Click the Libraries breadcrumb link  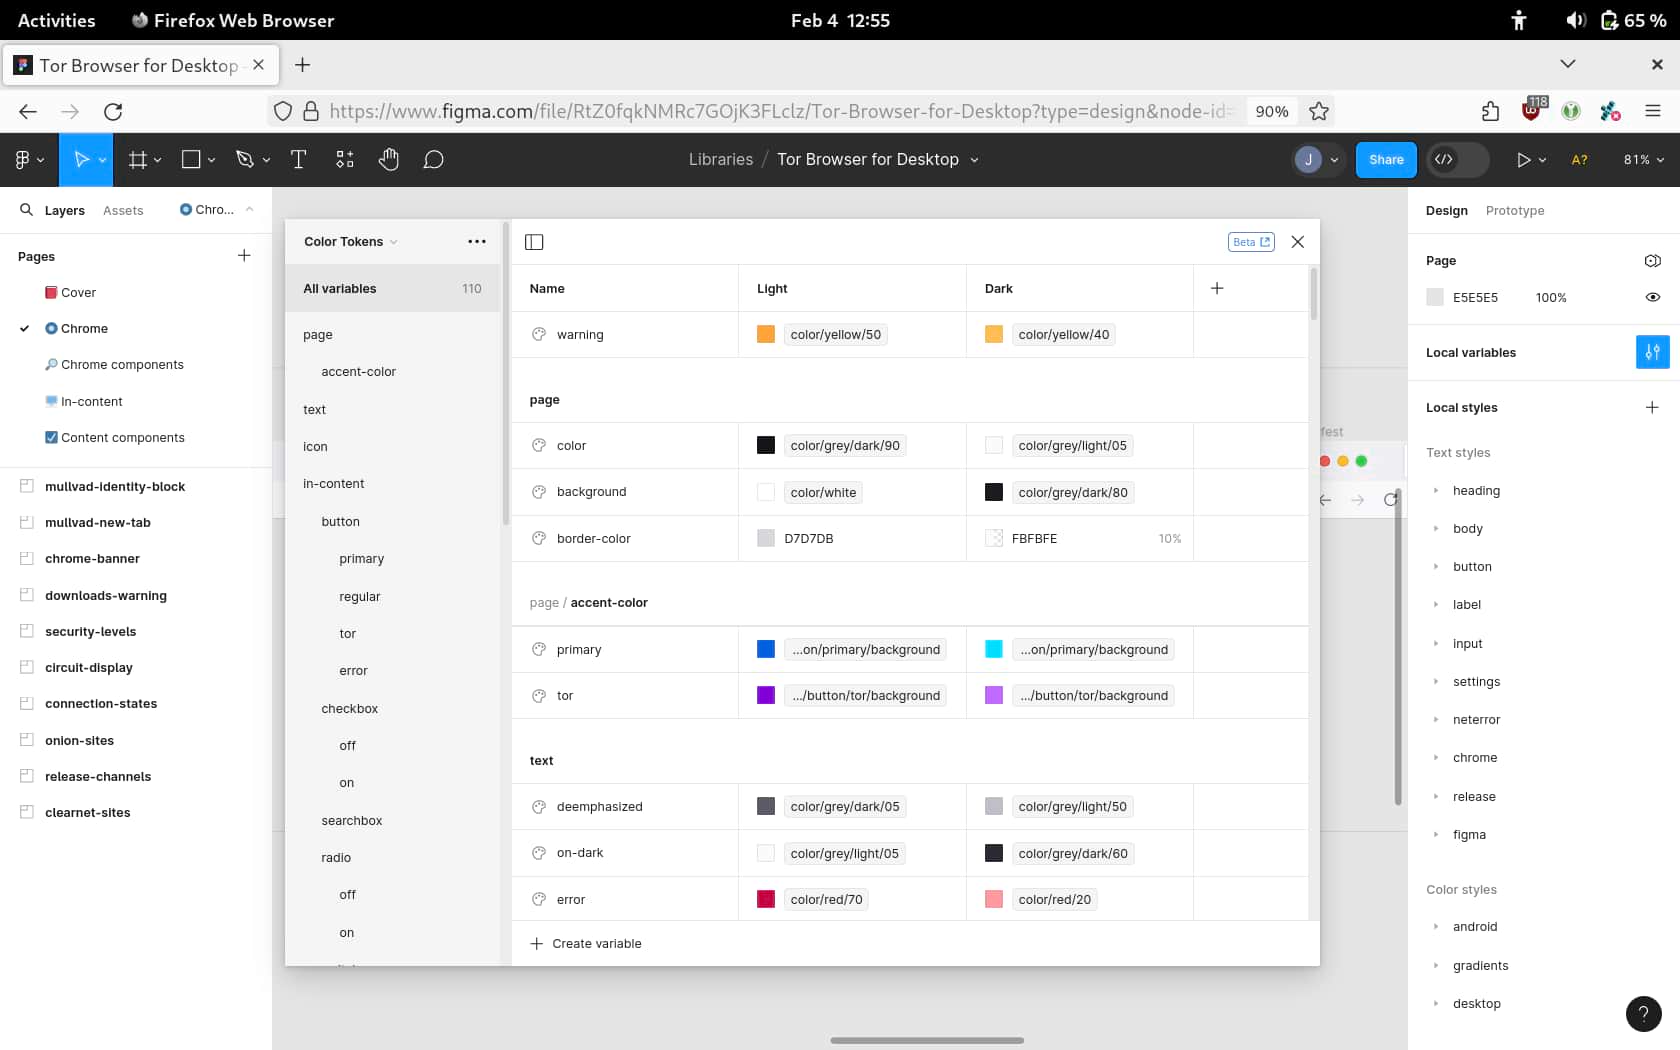(720, 160)
